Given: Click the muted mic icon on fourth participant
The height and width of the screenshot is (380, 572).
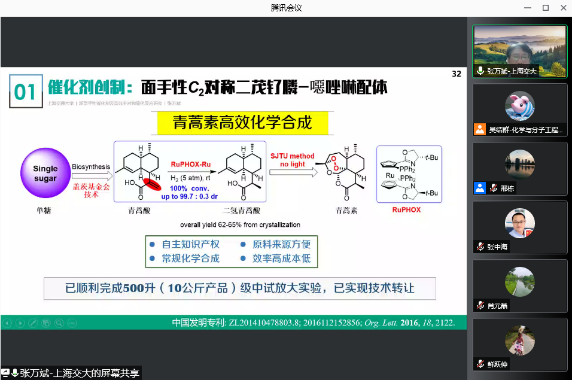Looking at the screenshot, I should pos(480,247).
